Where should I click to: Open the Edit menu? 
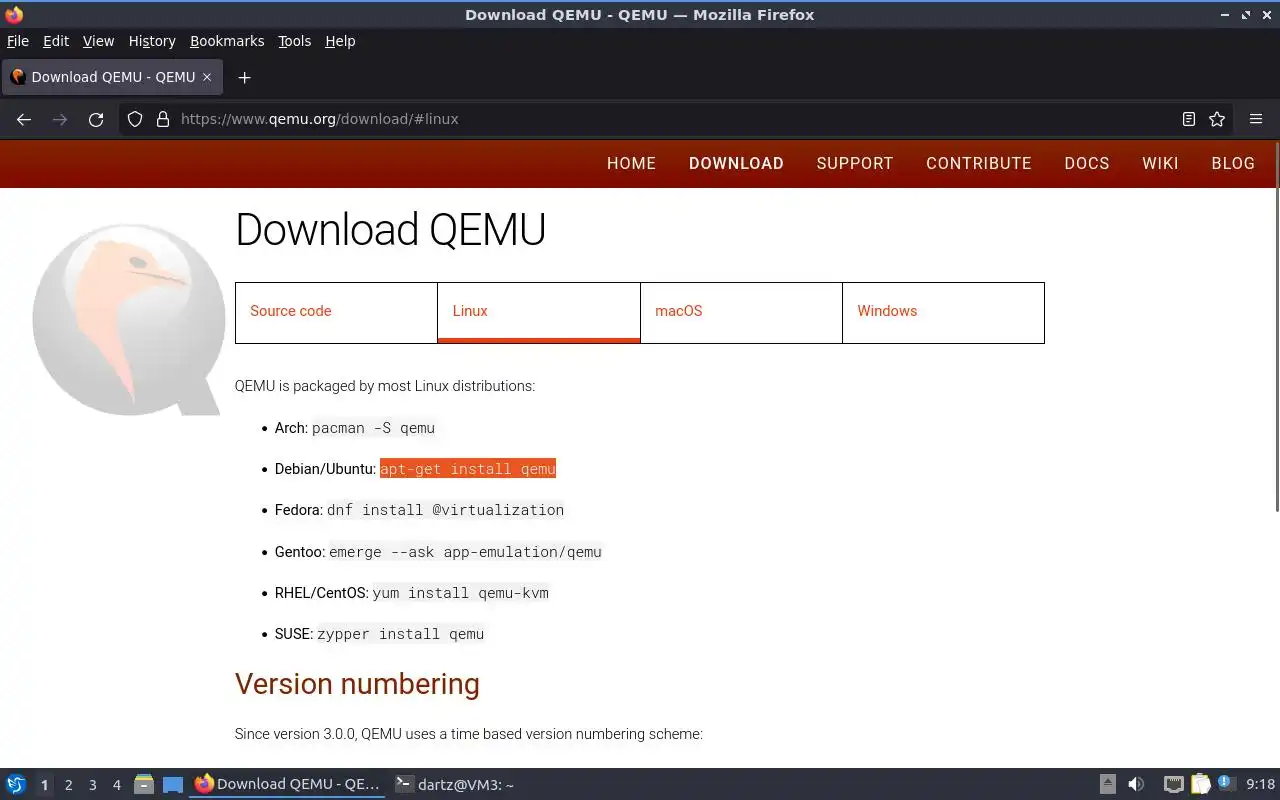(56, 41)
